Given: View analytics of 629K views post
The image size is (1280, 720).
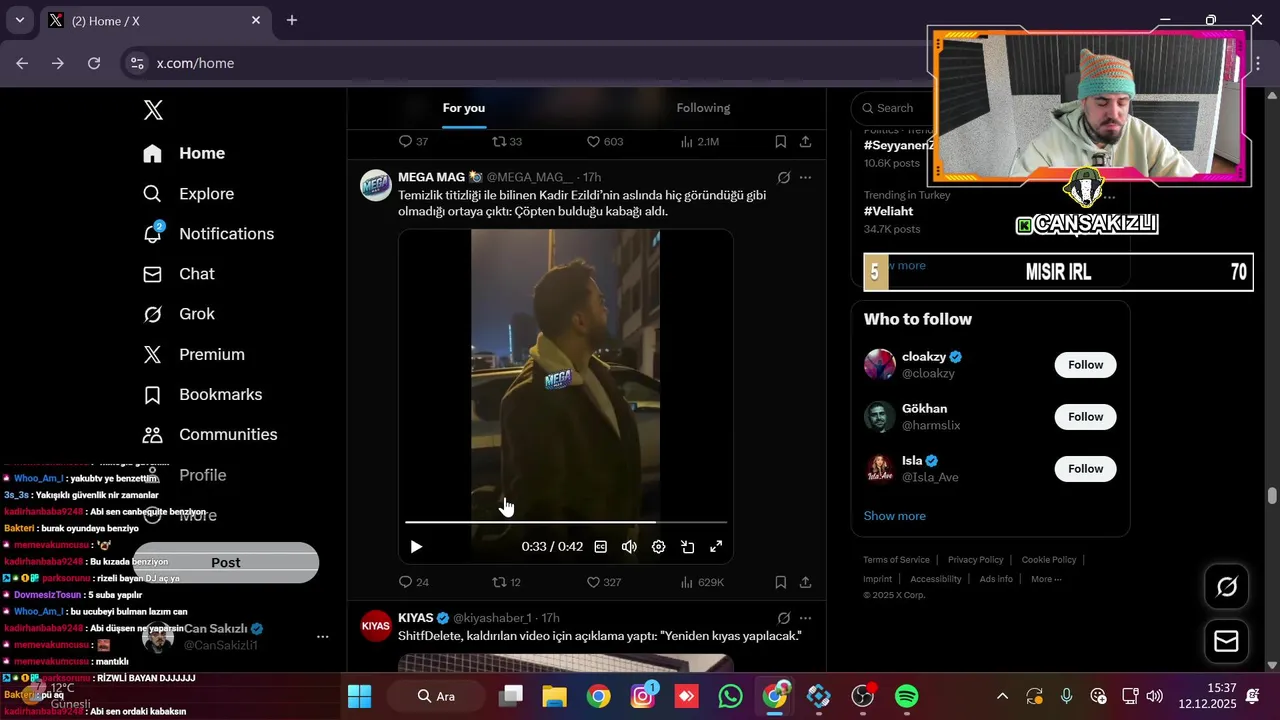Looking at the screenshot, I should 702,582.
